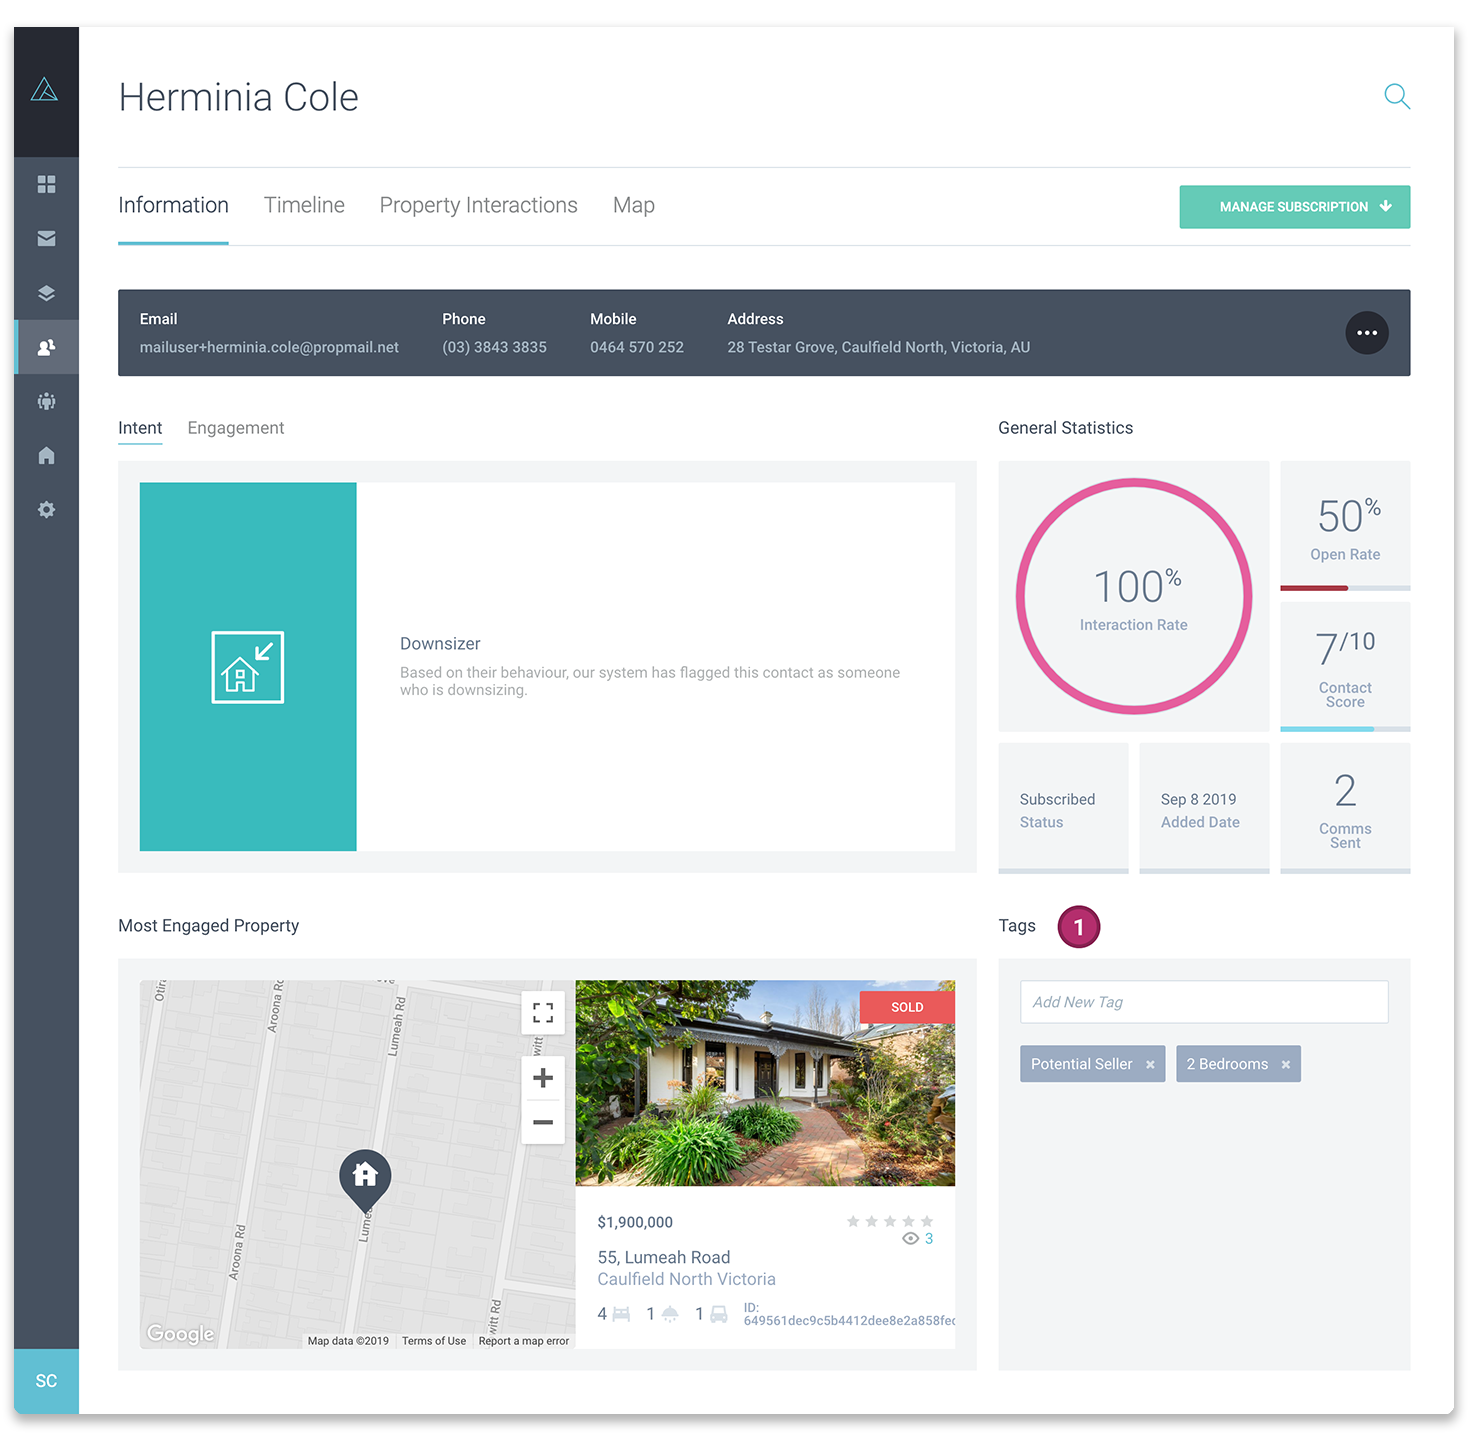Open the SC user profile menu
The height and width of the screenshot is (1442, 1469).
pyautogui.click(x=46, y=1381)
